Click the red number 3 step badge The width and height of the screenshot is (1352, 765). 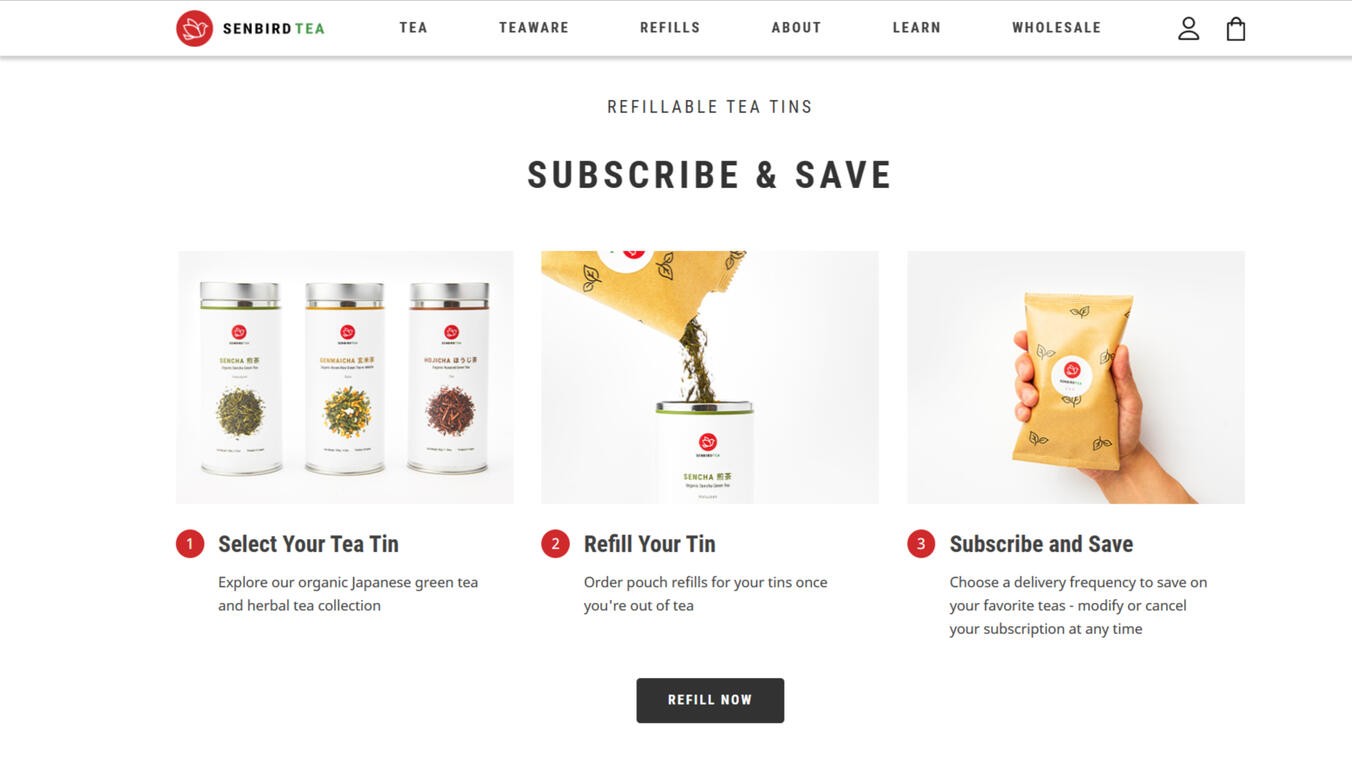pyautogui.click(x=921, y=544)
